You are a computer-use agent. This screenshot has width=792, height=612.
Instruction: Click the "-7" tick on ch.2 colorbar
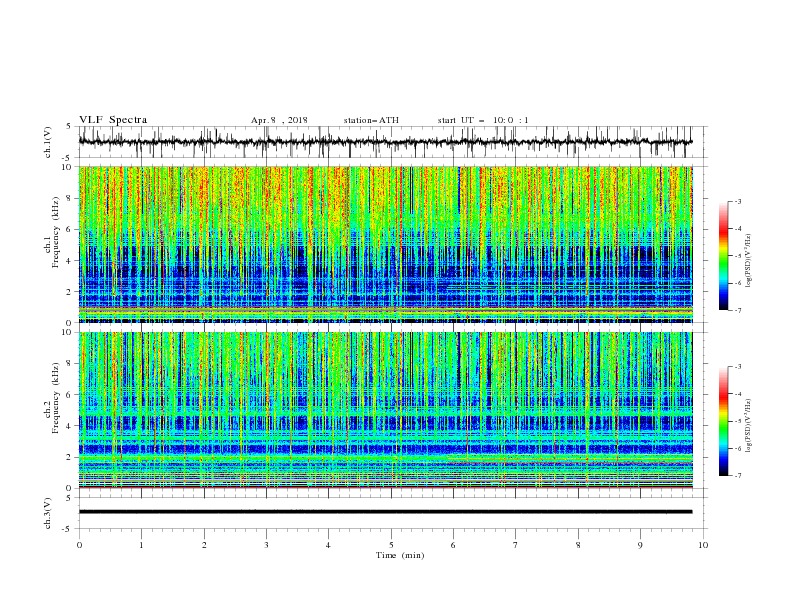click(737, 476)
